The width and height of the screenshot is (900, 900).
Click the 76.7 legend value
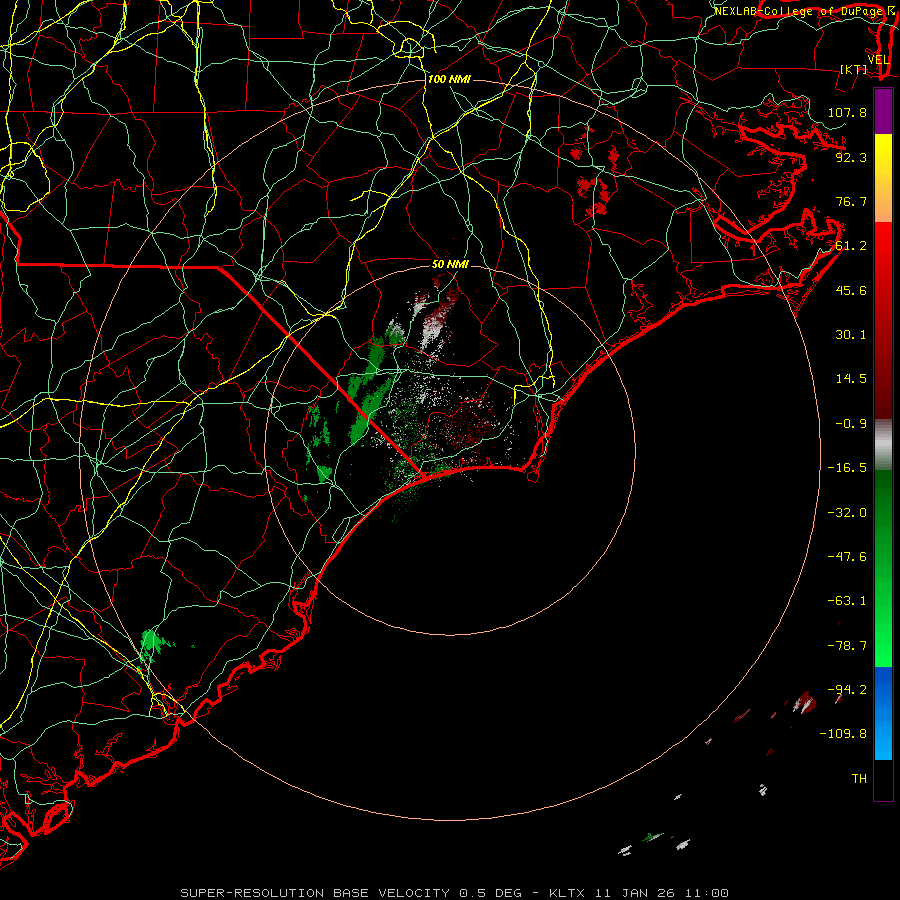click(x=851, y=201)
